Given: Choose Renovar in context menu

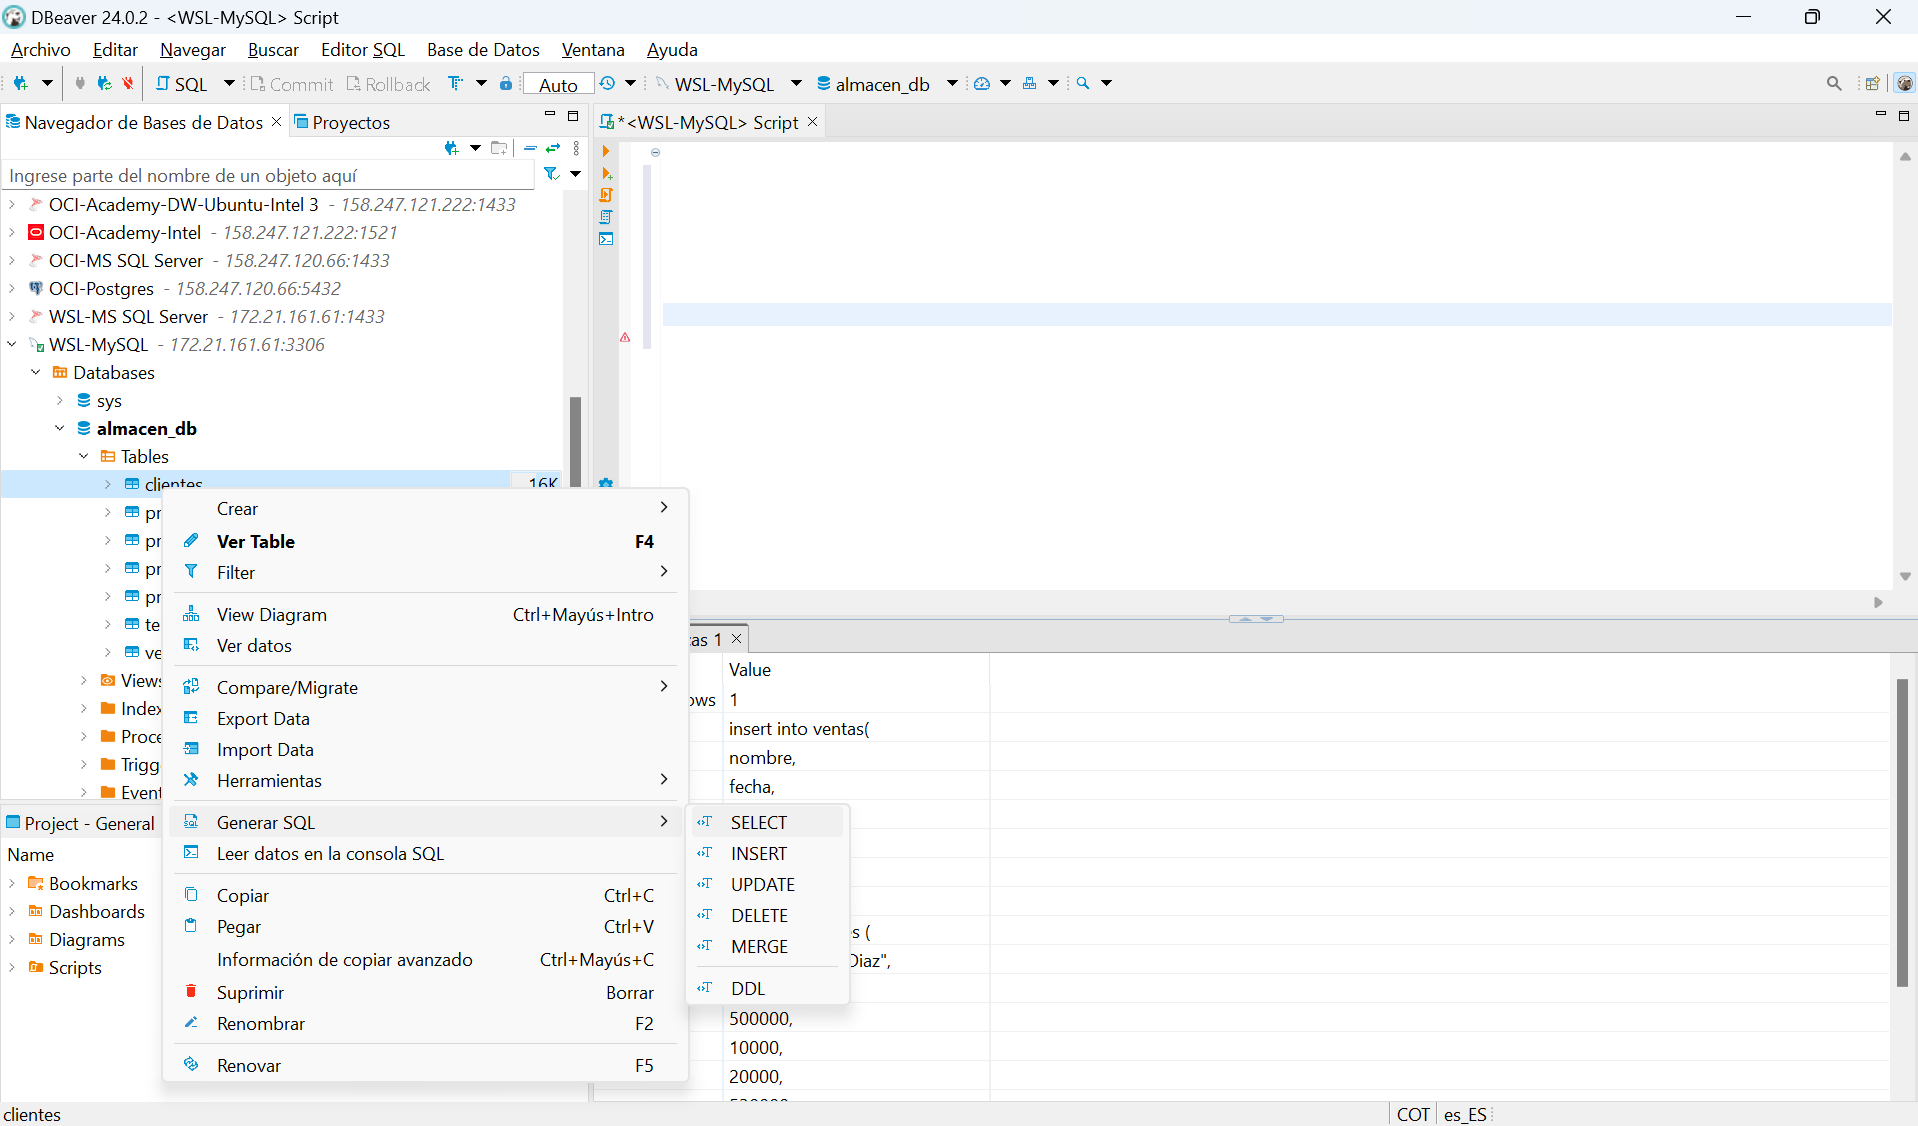Looking at the screenshot, I should point(425,1066).
